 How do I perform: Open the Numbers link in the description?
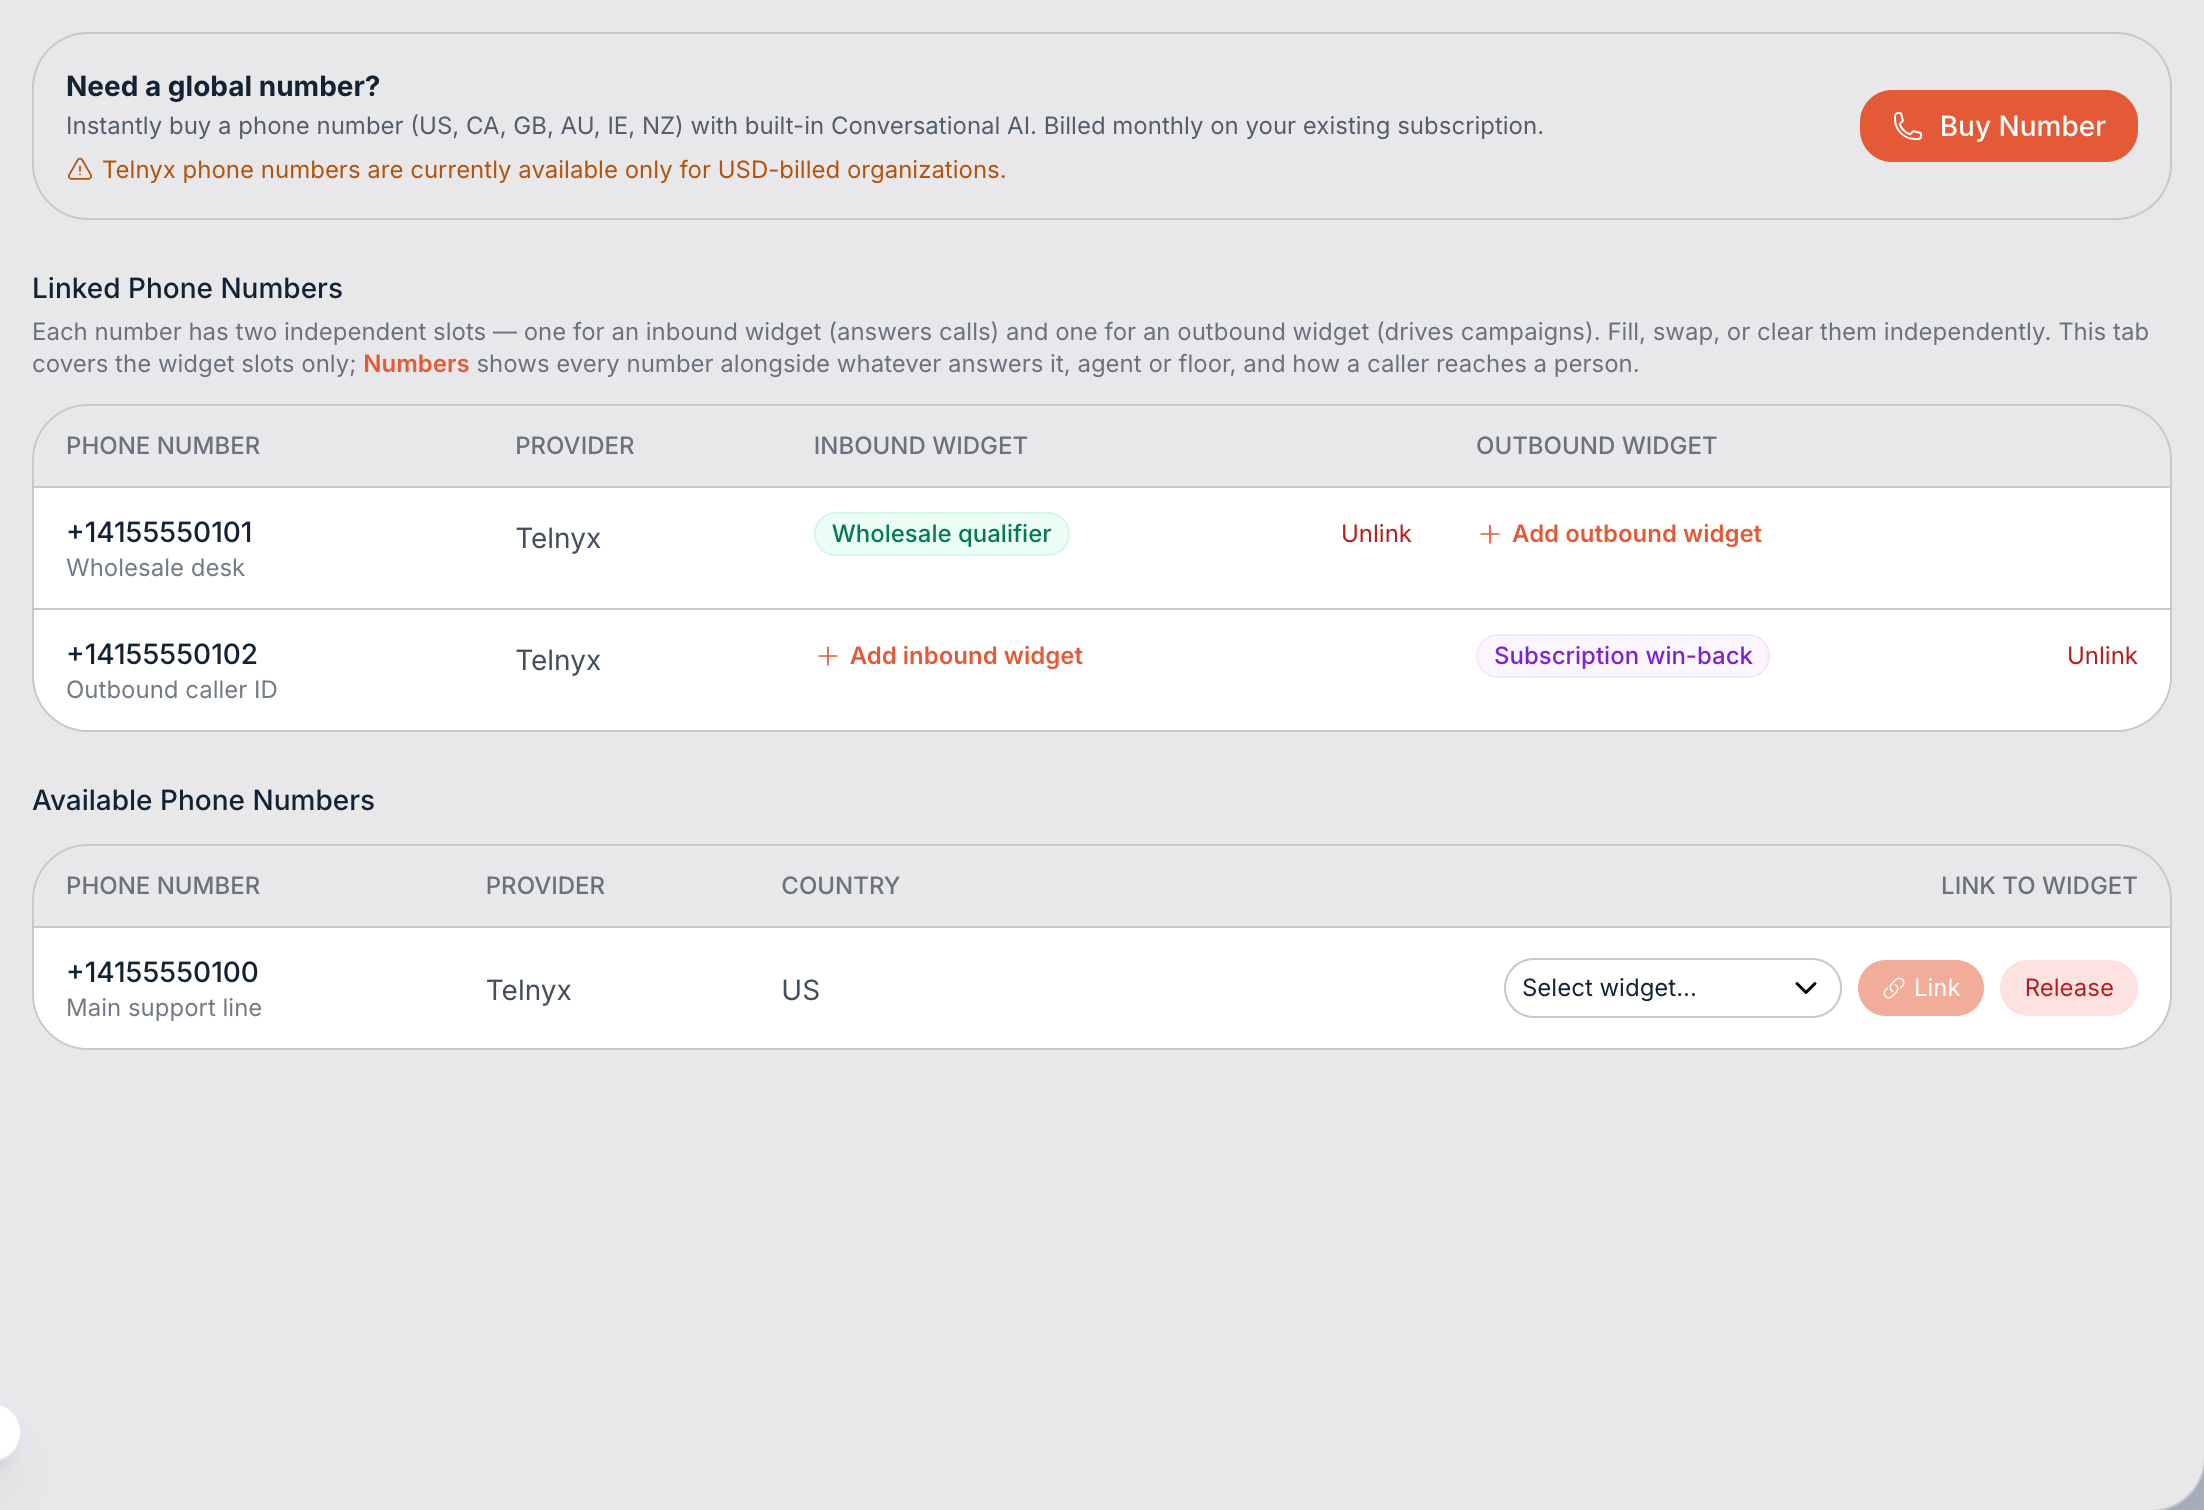coord(416,364)
